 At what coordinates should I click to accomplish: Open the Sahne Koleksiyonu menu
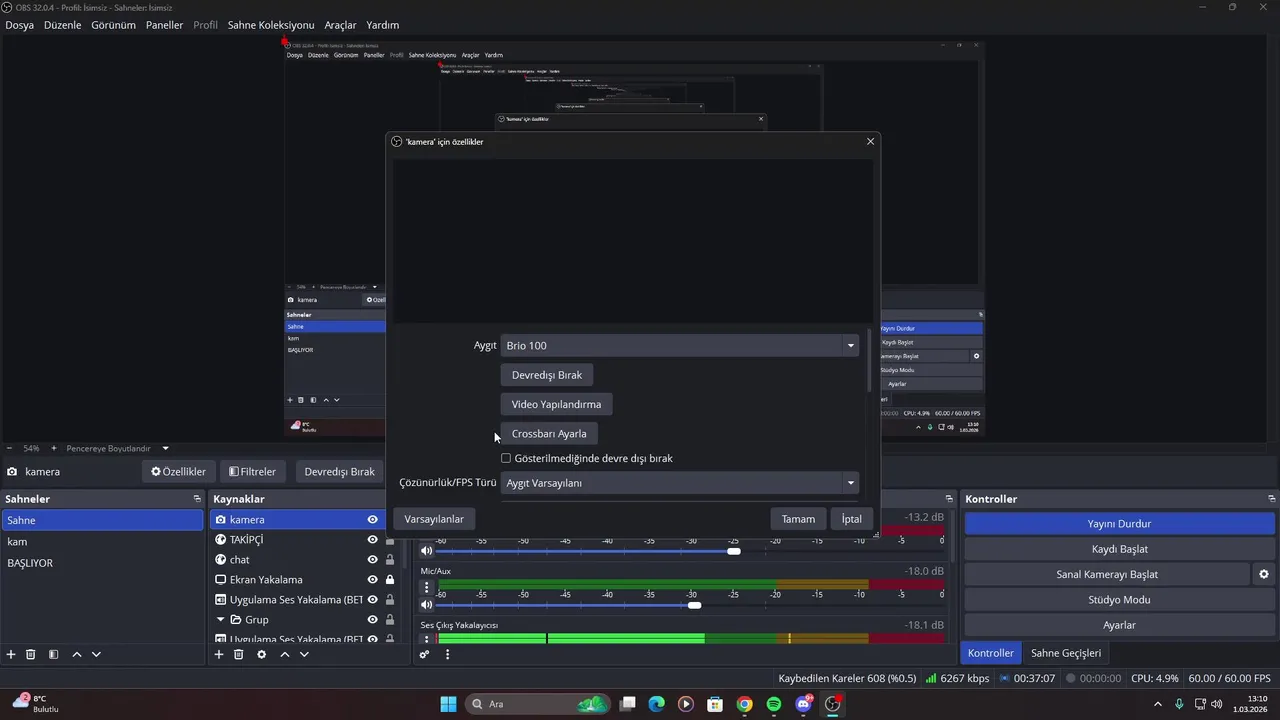[271, 25]
